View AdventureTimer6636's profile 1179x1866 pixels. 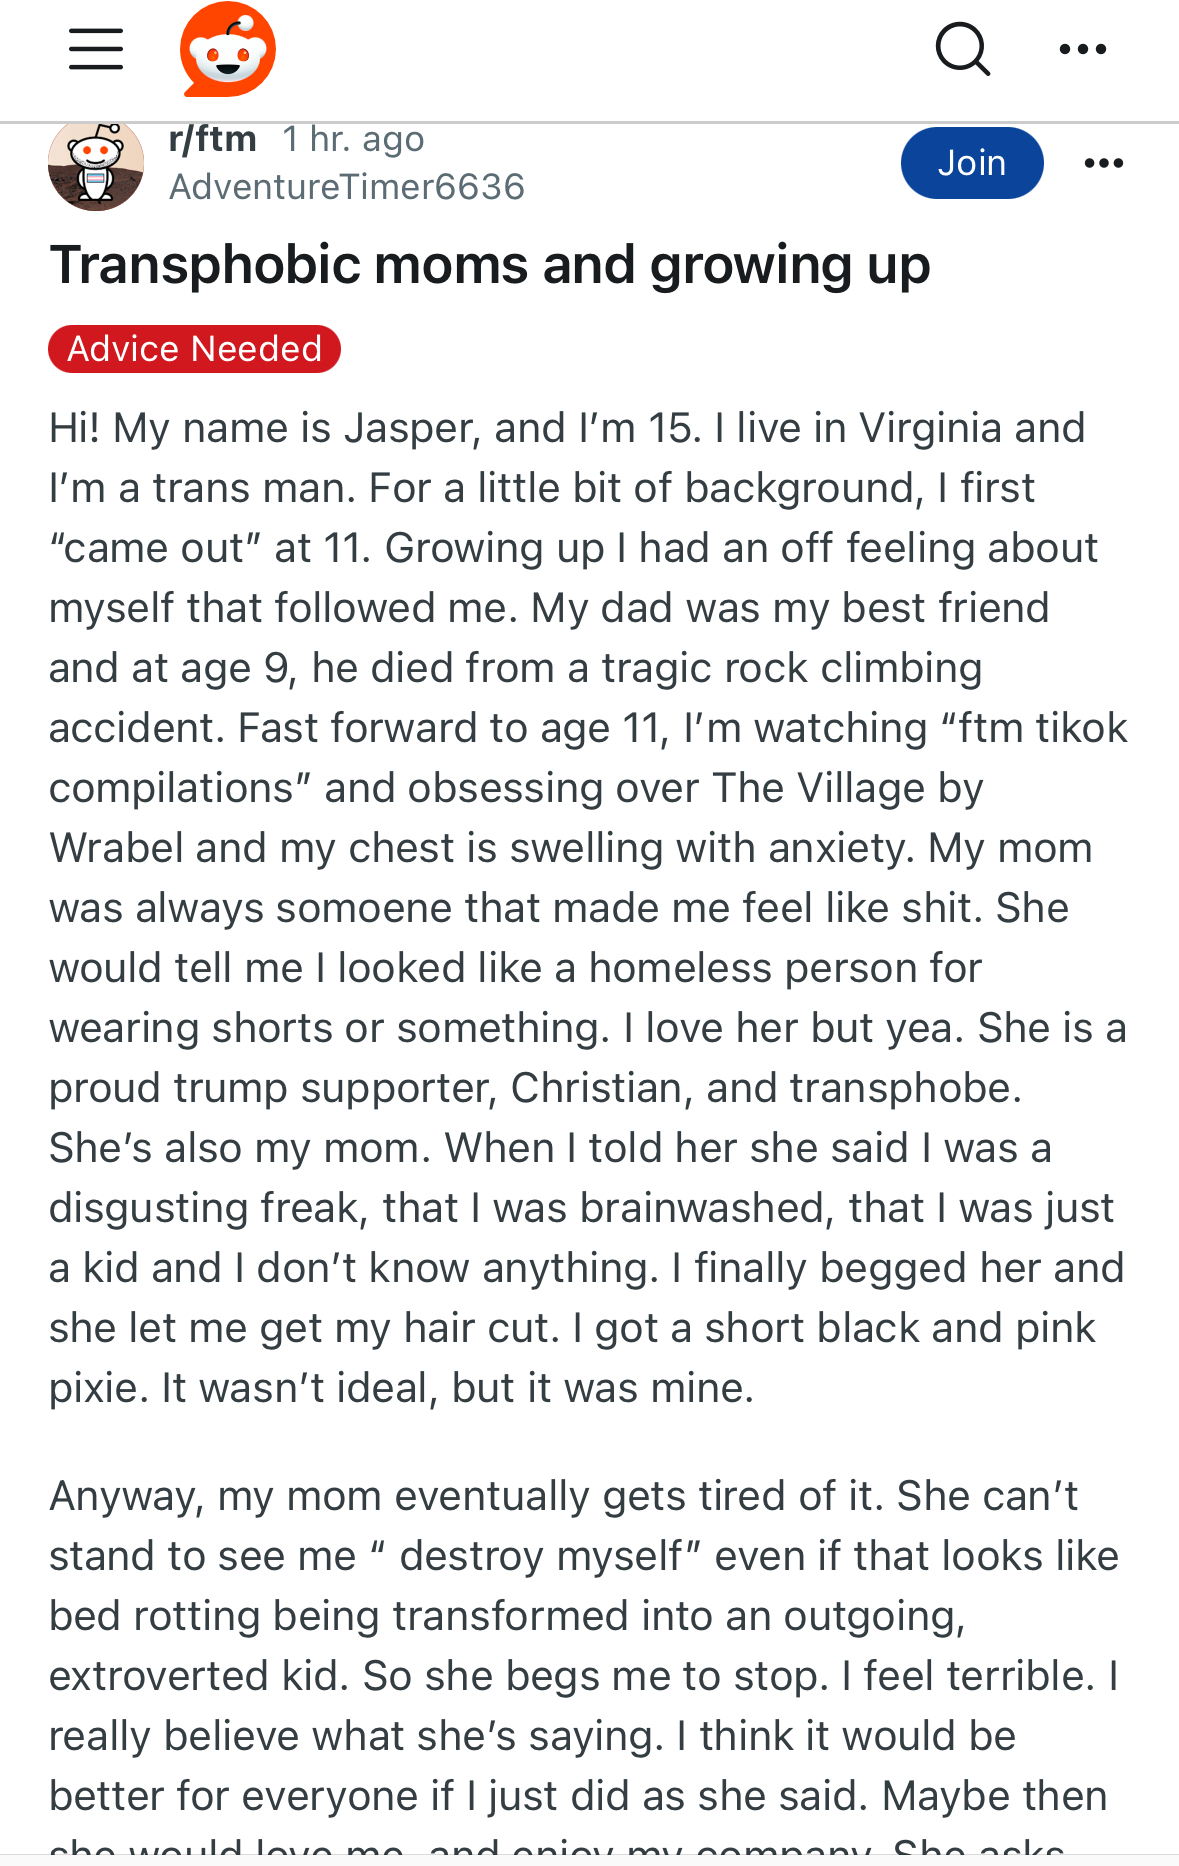[x=347, y=187]
